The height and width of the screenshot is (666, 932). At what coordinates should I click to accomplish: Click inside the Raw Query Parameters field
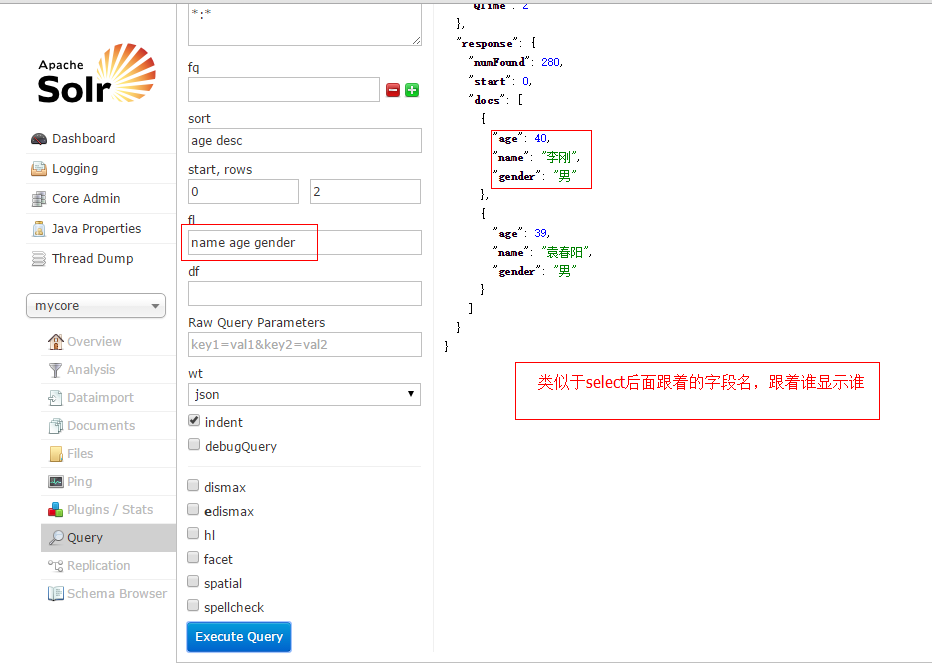tap(303, 344)
